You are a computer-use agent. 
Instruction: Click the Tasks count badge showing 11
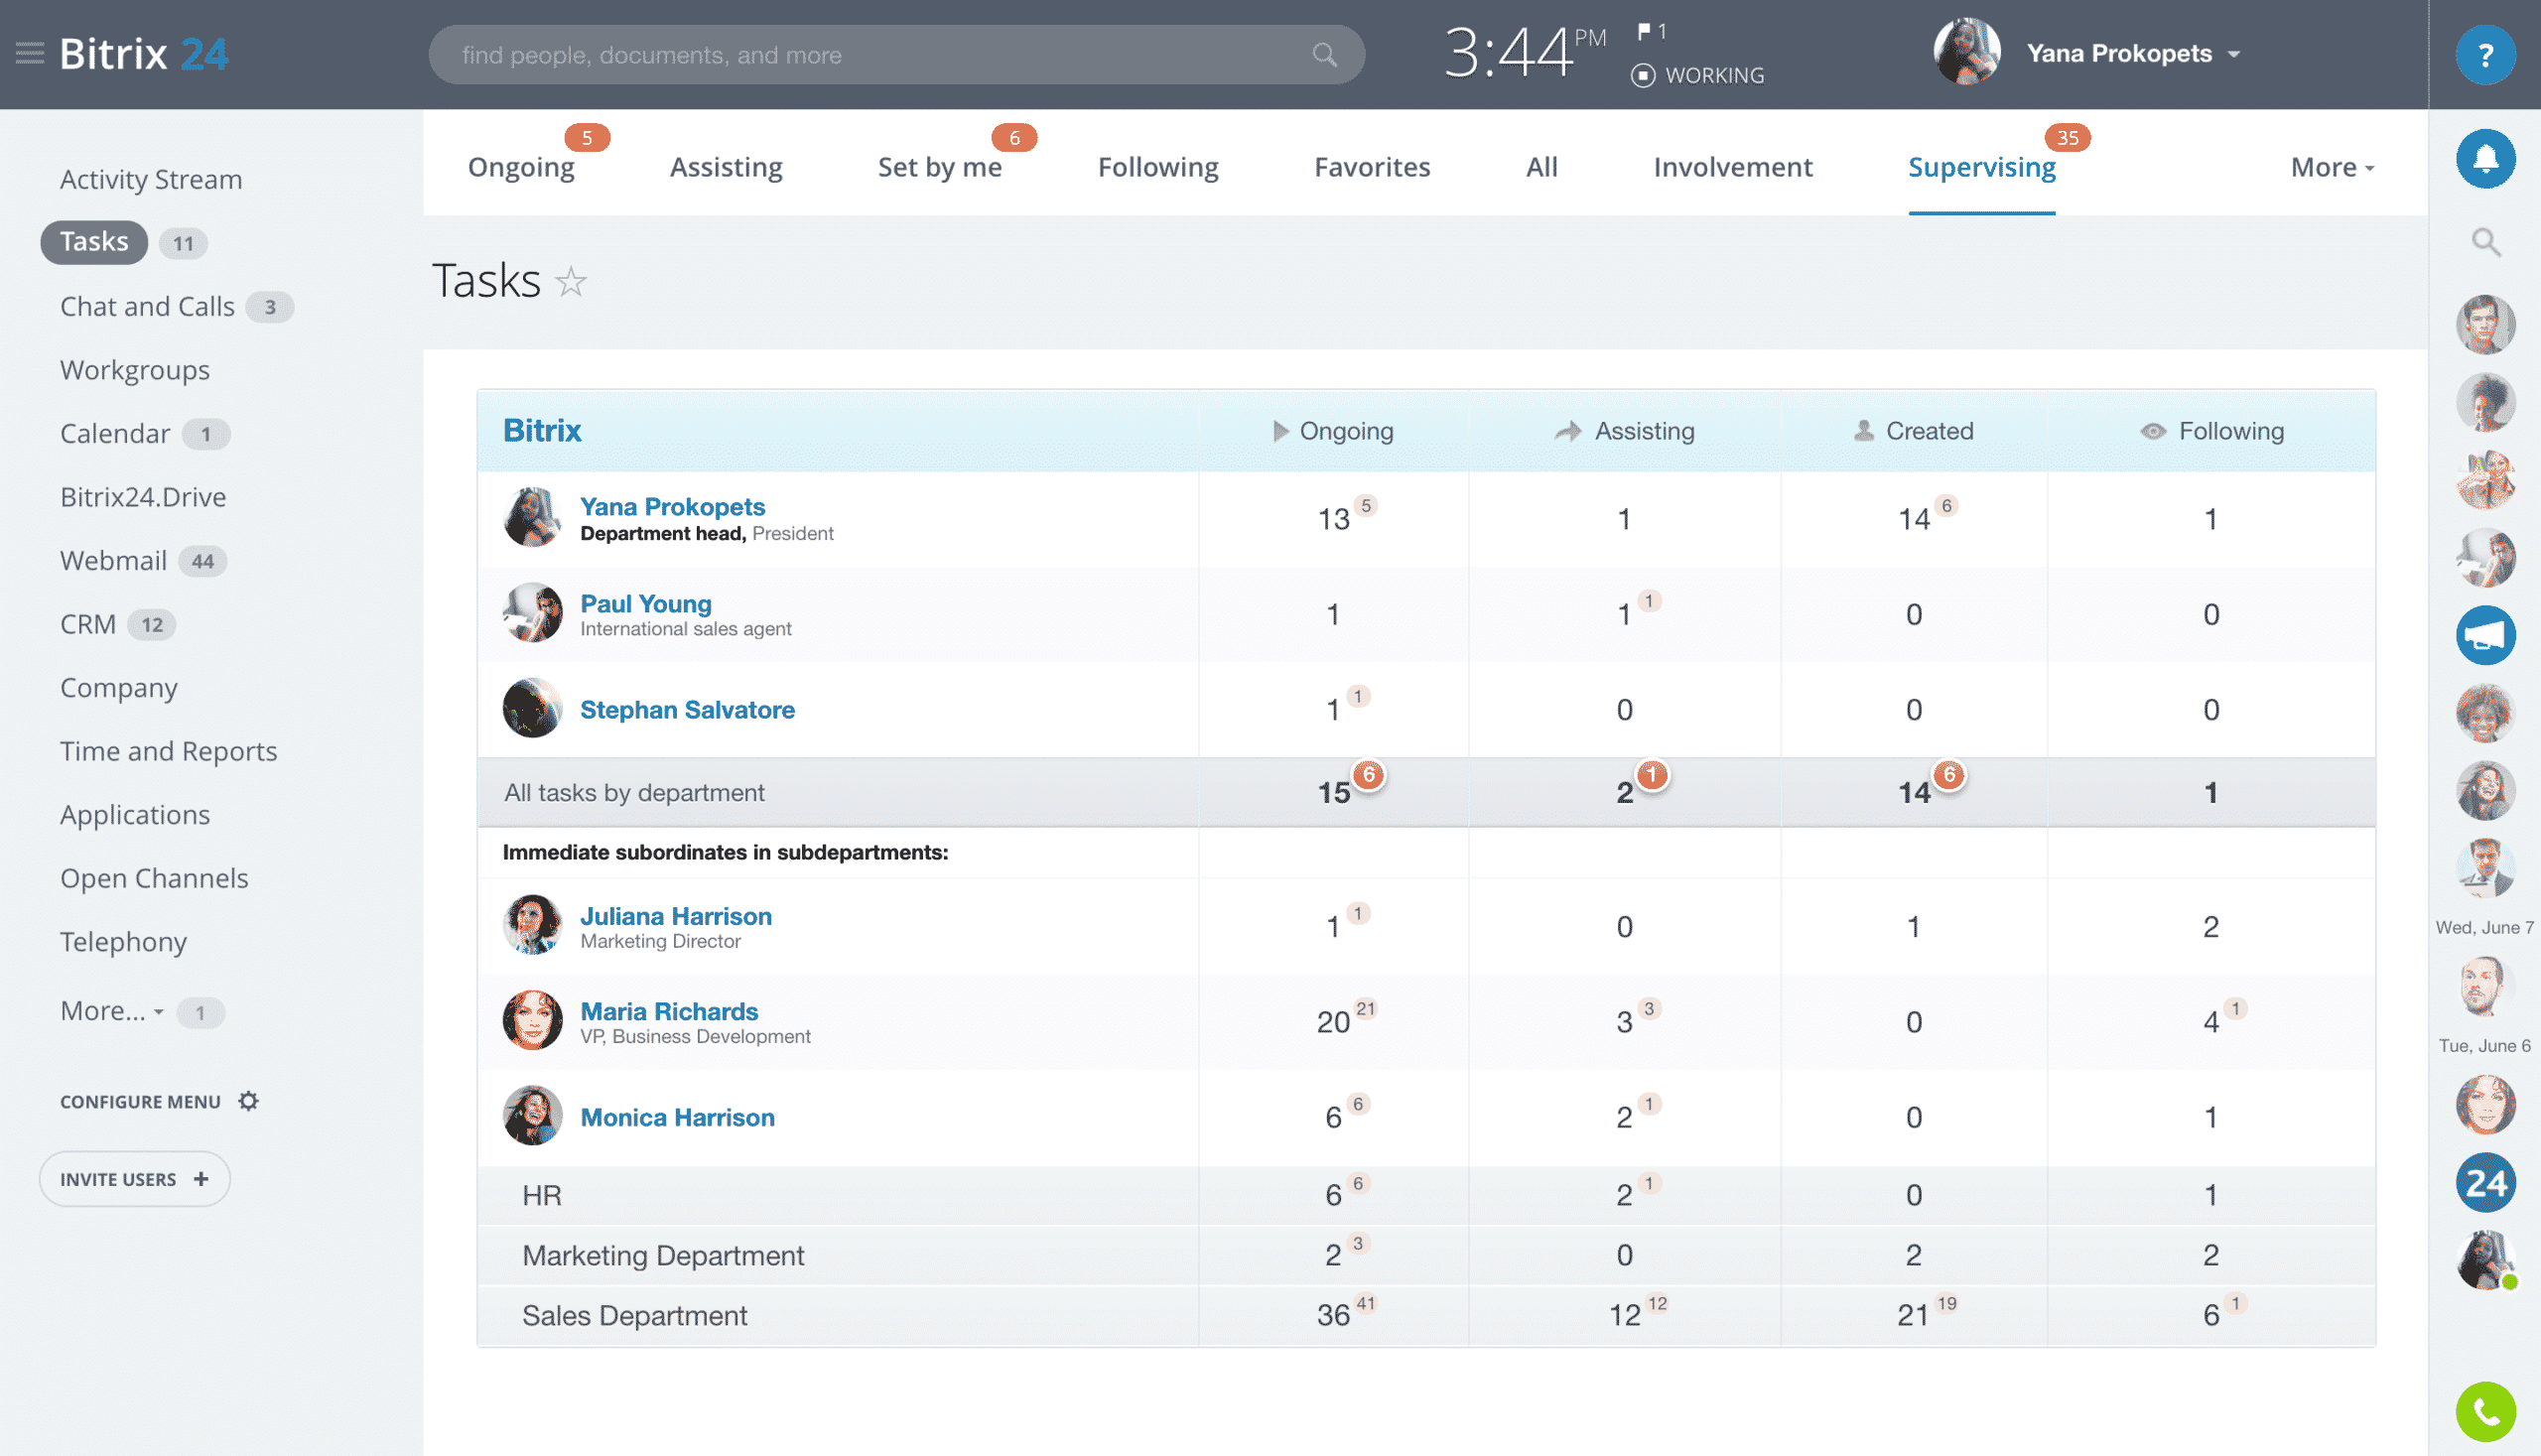(184, 242)
